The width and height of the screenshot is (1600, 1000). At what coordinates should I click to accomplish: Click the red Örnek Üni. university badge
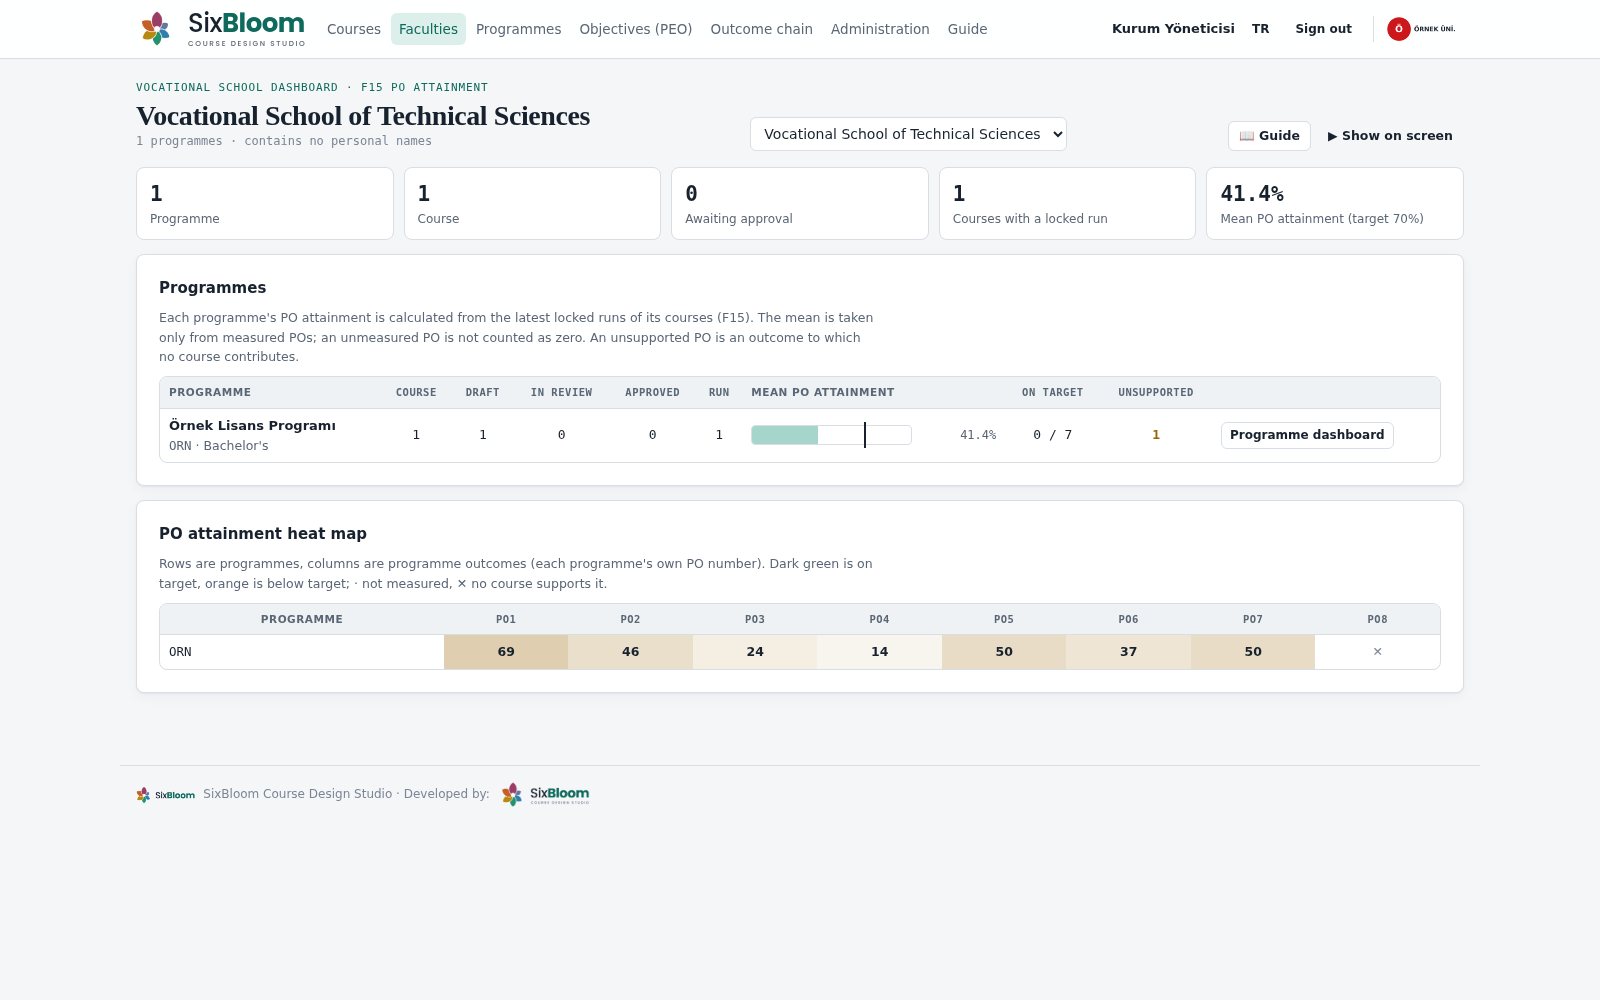point(1421,29)
